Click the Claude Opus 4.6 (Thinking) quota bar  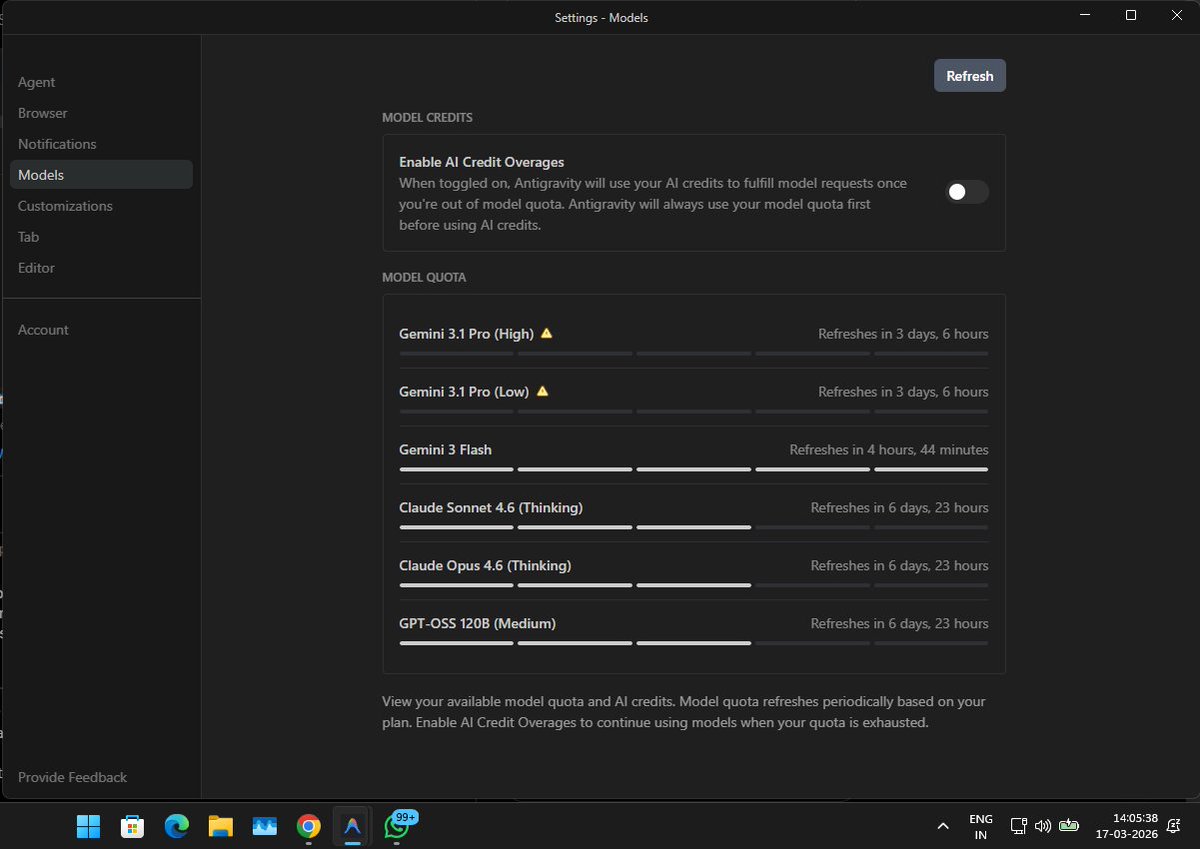[x=694, y=585]
